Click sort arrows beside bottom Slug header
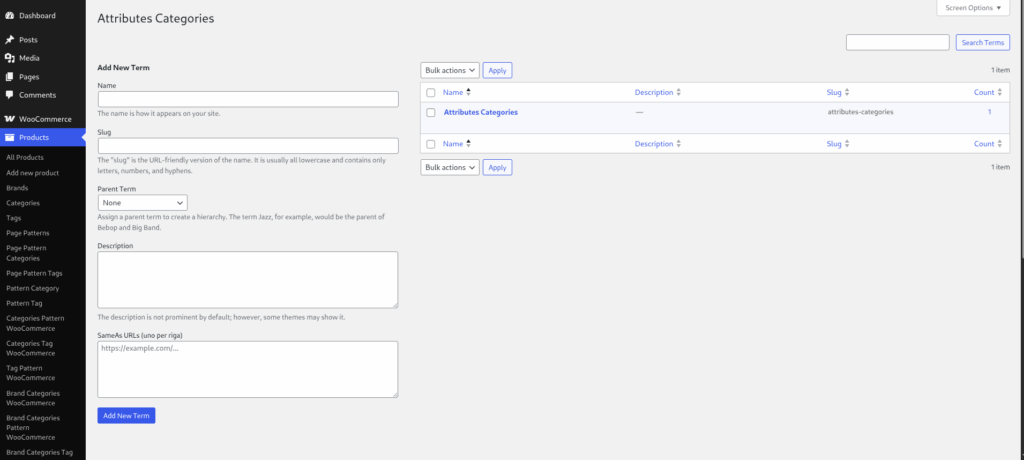This screenshot has width=1024, height=460. 846,144
